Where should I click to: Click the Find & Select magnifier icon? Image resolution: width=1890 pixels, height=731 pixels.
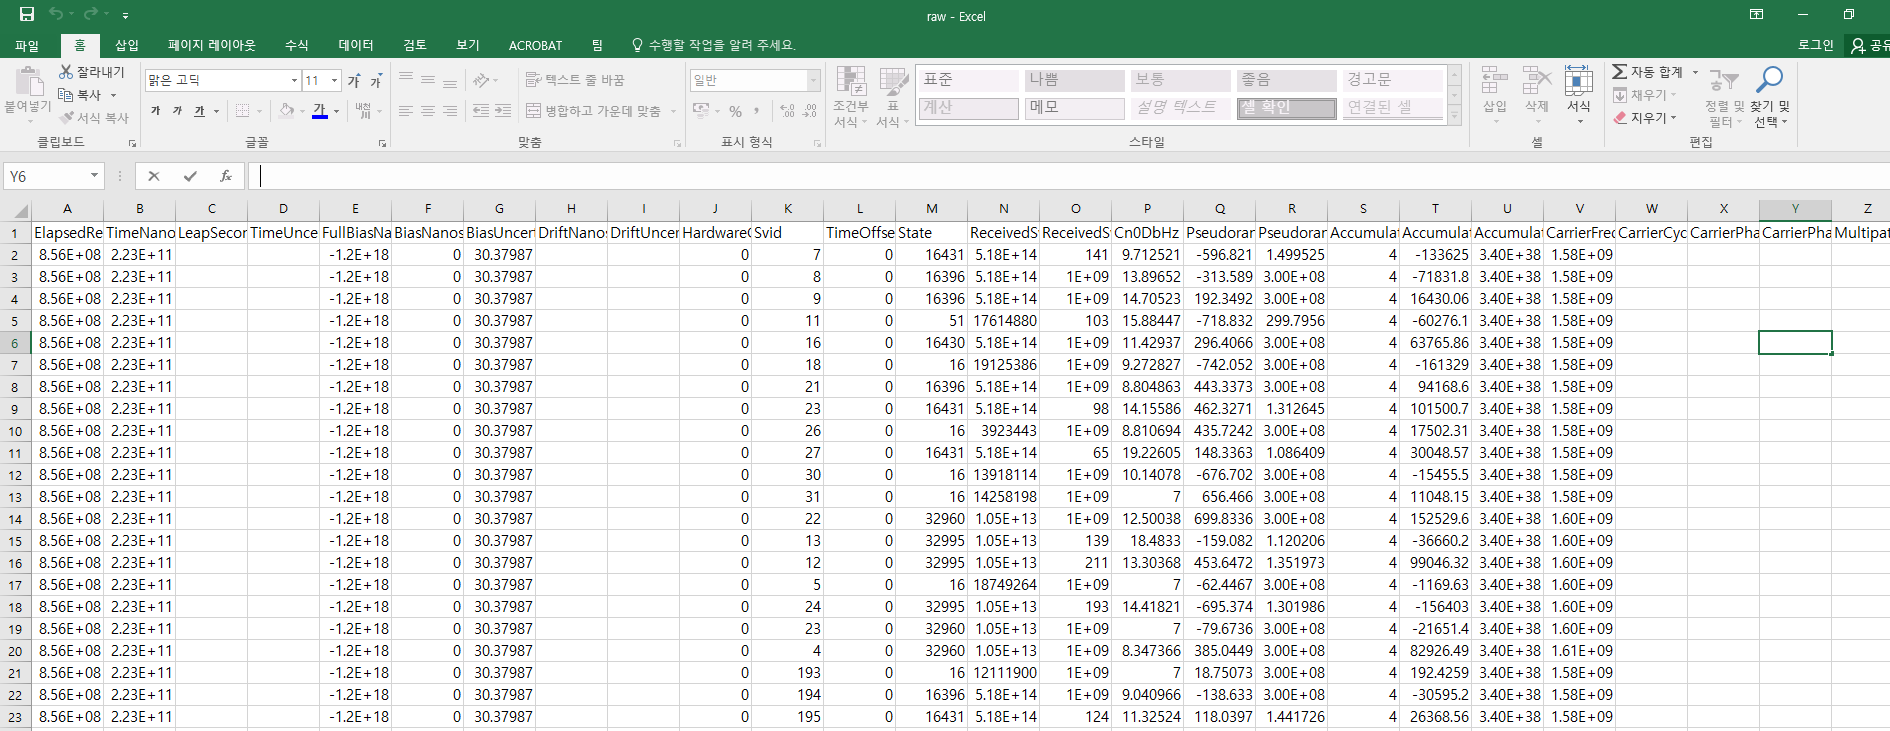point(1769,79)
